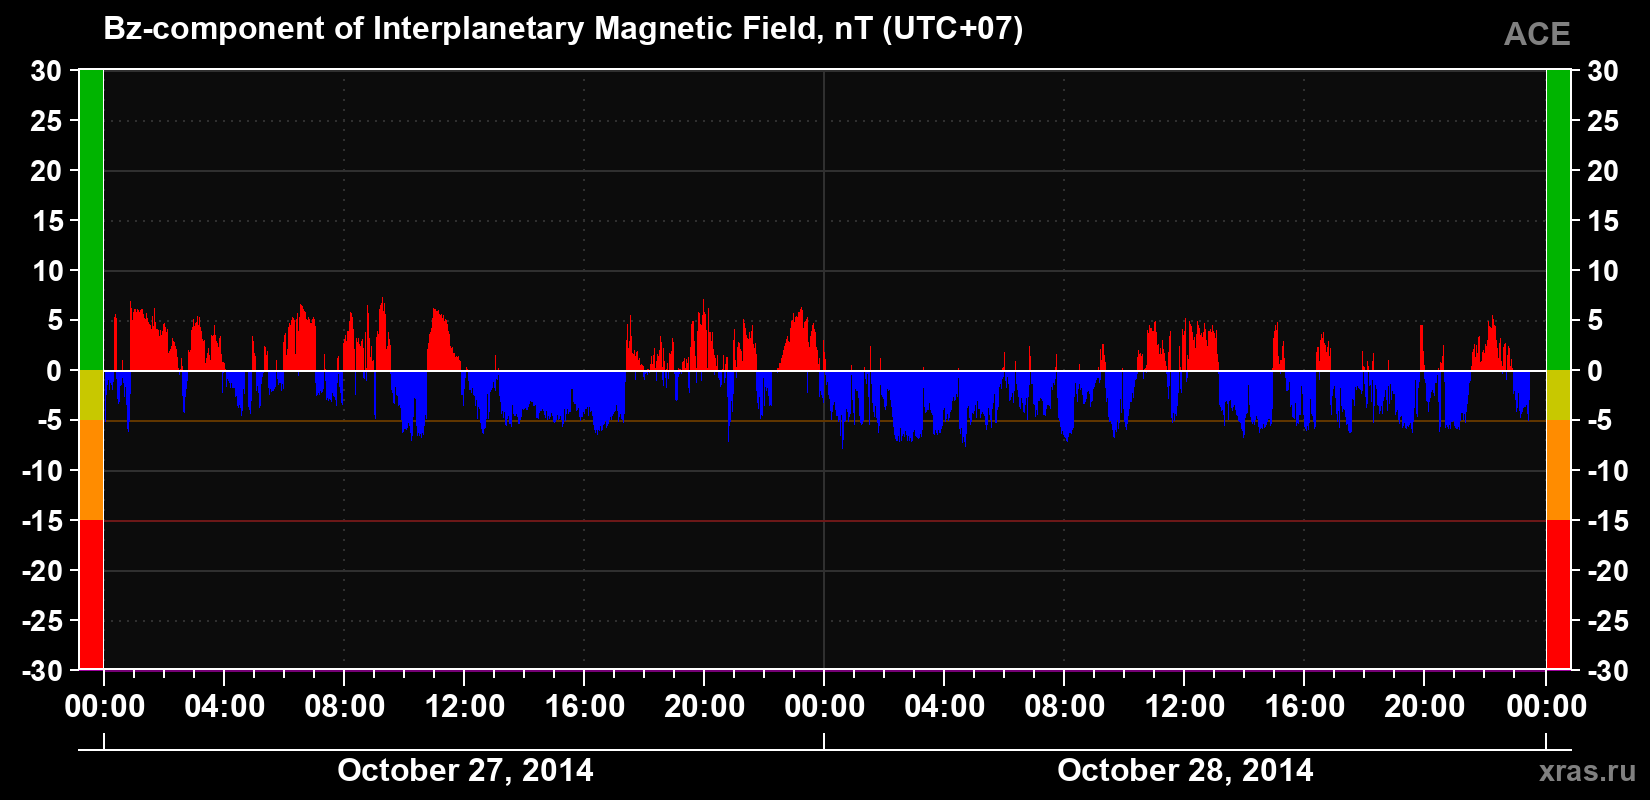Click the 10 value on the left axis

pos(46,271)
